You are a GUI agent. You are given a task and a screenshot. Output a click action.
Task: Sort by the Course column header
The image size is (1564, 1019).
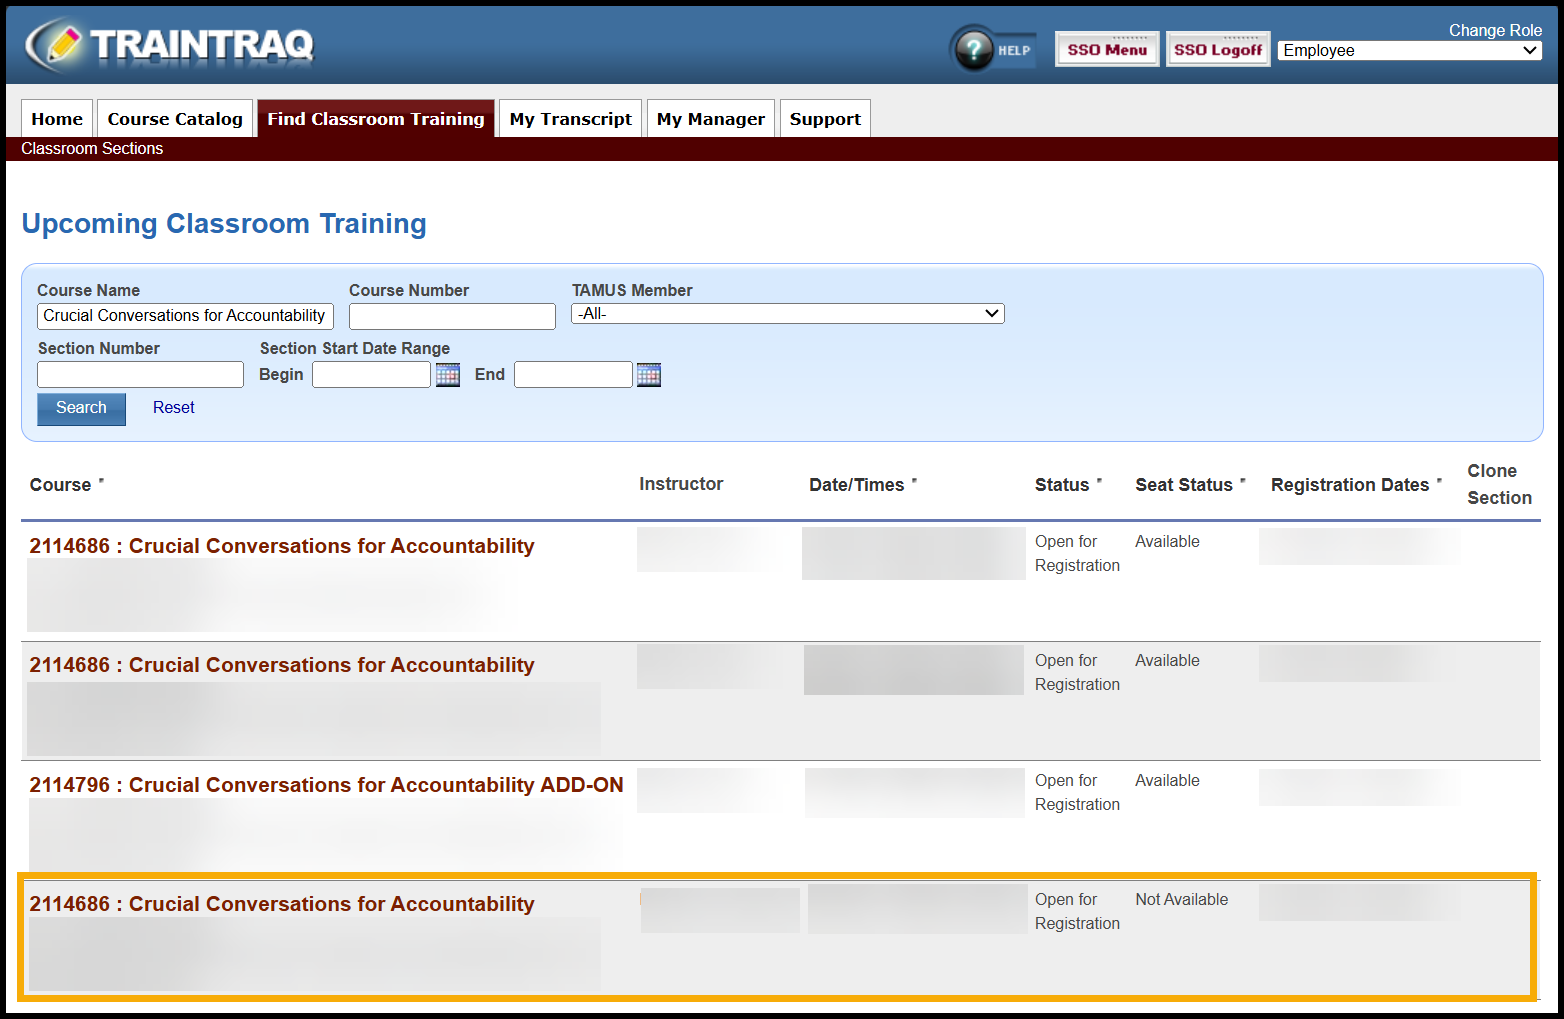(61, 485)
